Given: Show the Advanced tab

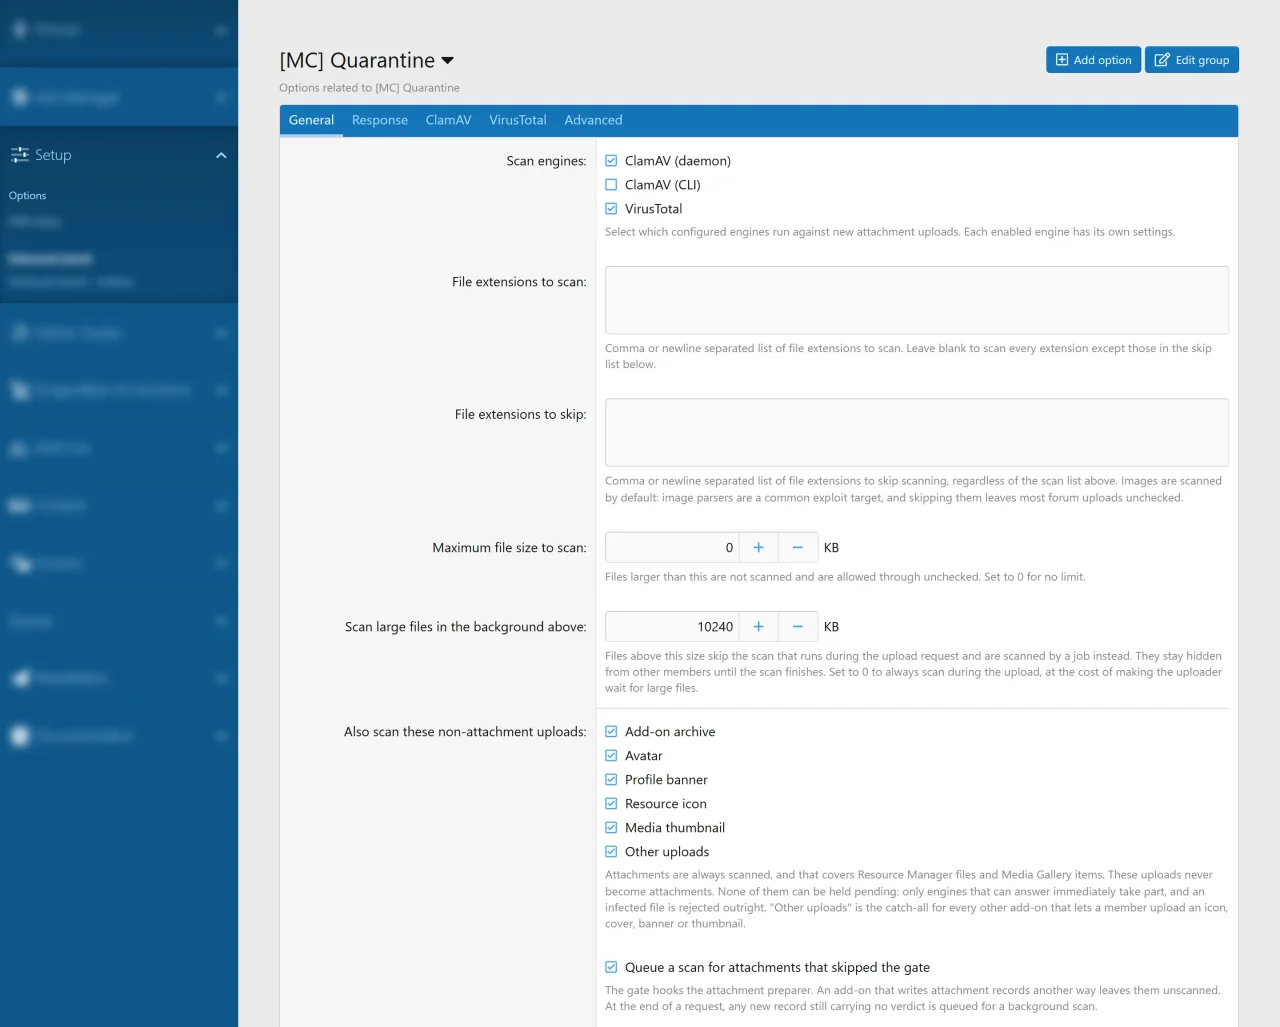Looking at the screenshot, I should click(593, 120).
